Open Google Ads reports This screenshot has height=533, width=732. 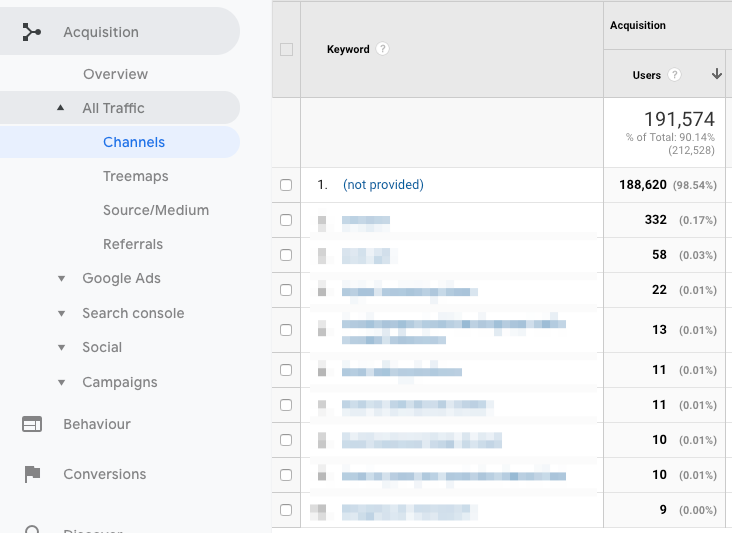(121, 278)
